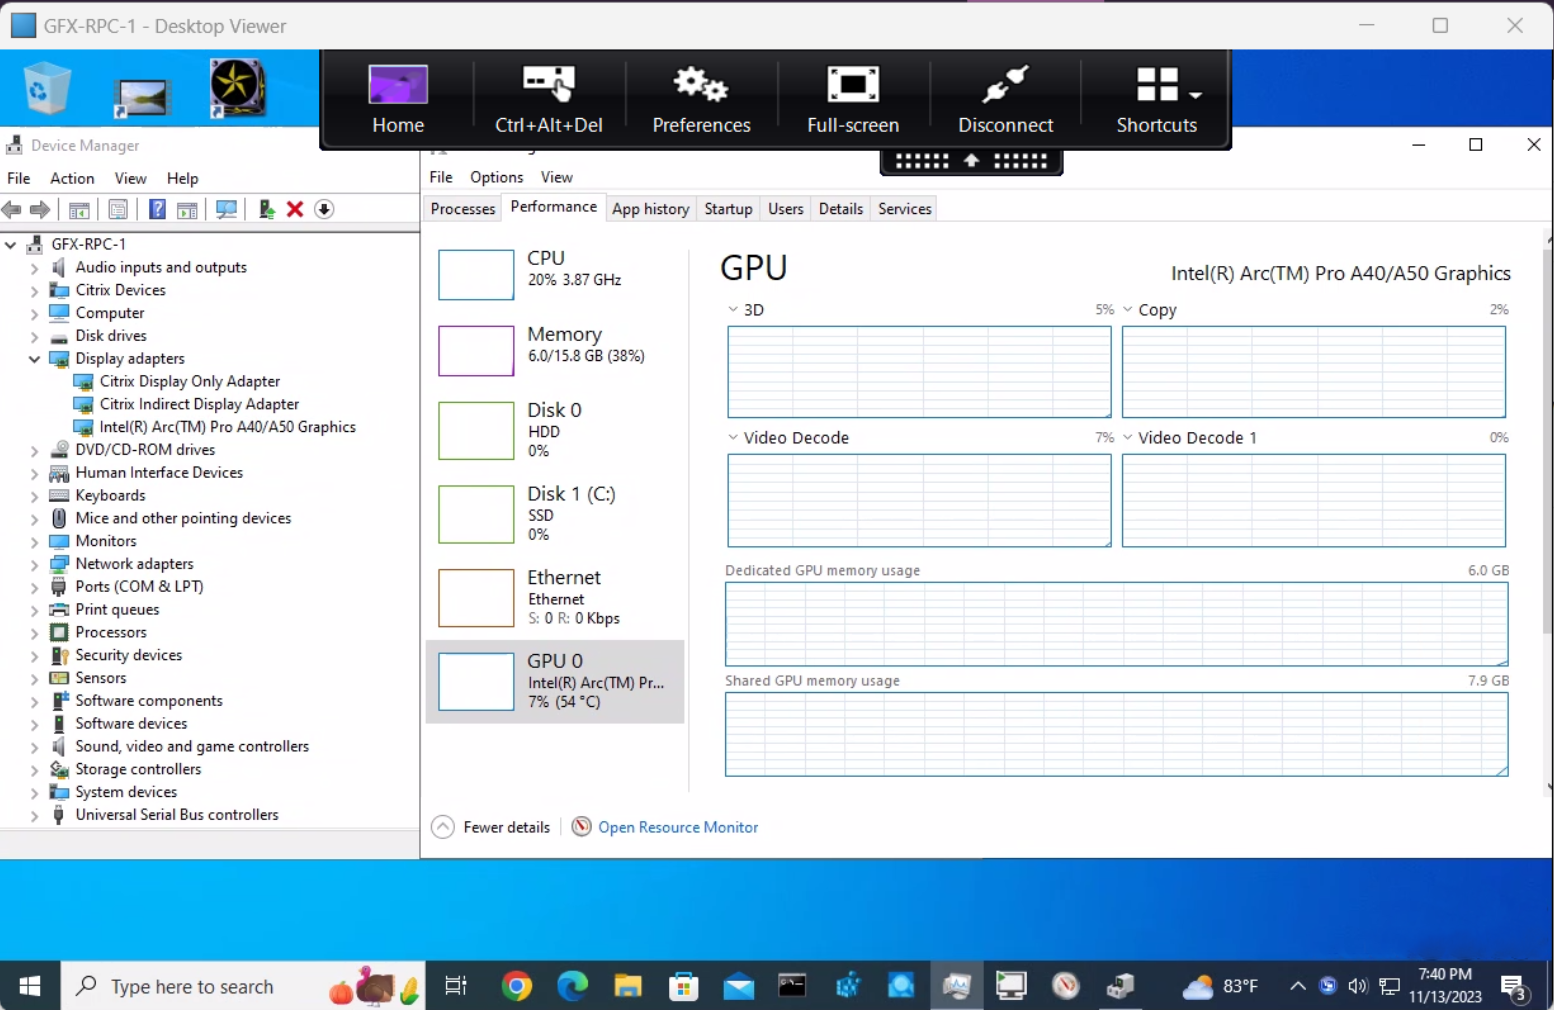Click the Disconnect plug icon
Image resolution: width=1554 pixels, height=1012 pixels.
point(1005,99)
